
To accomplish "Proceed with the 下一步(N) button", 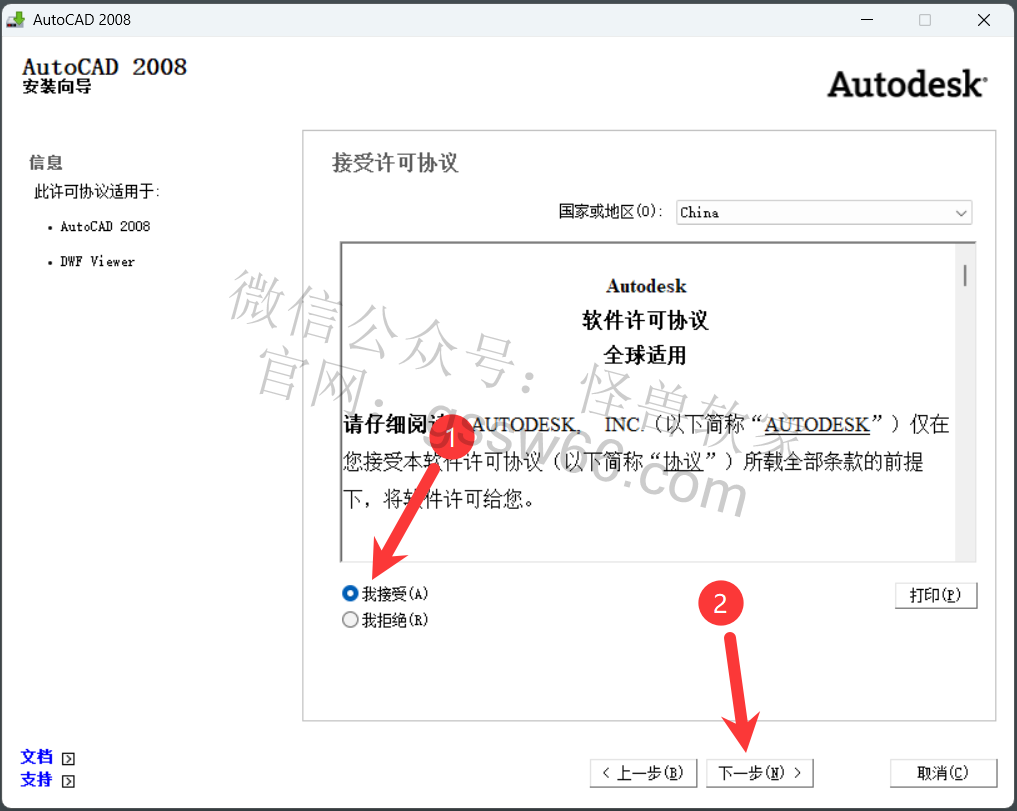I will [759, 773].
